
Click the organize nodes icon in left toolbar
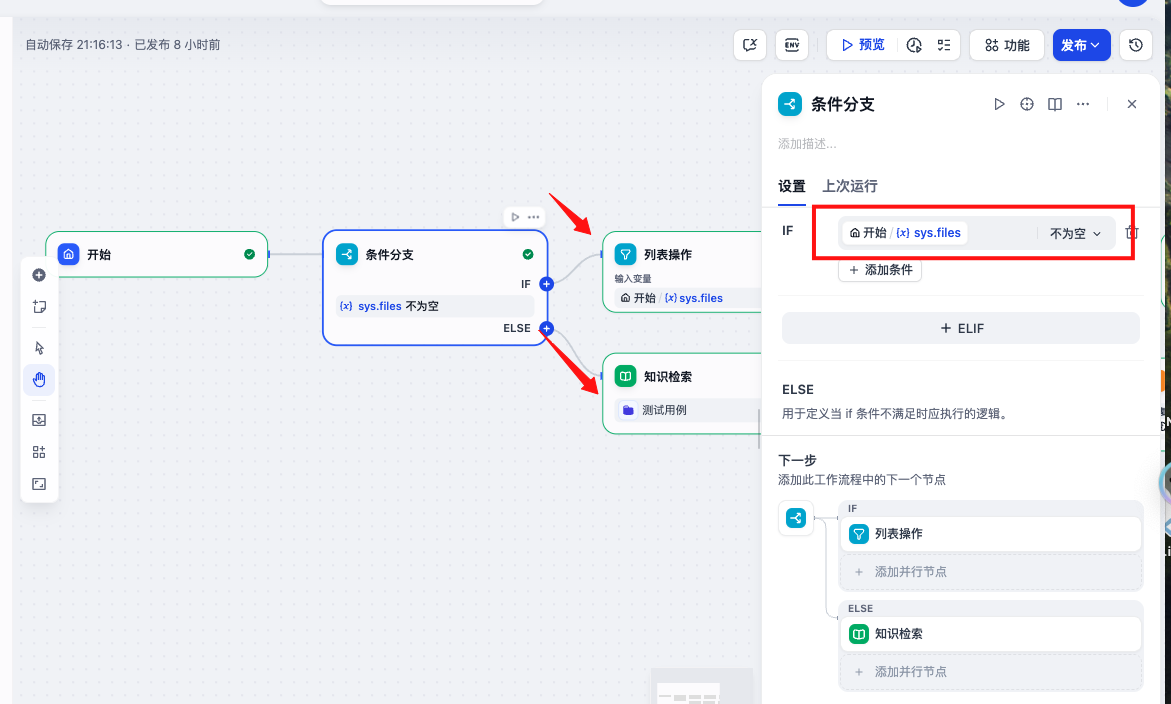(39, 452)
